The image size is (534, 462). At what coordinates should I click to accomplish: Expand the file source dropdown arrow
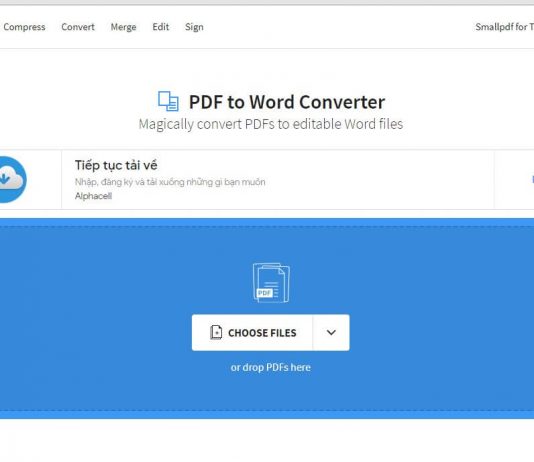click(331, 333)
